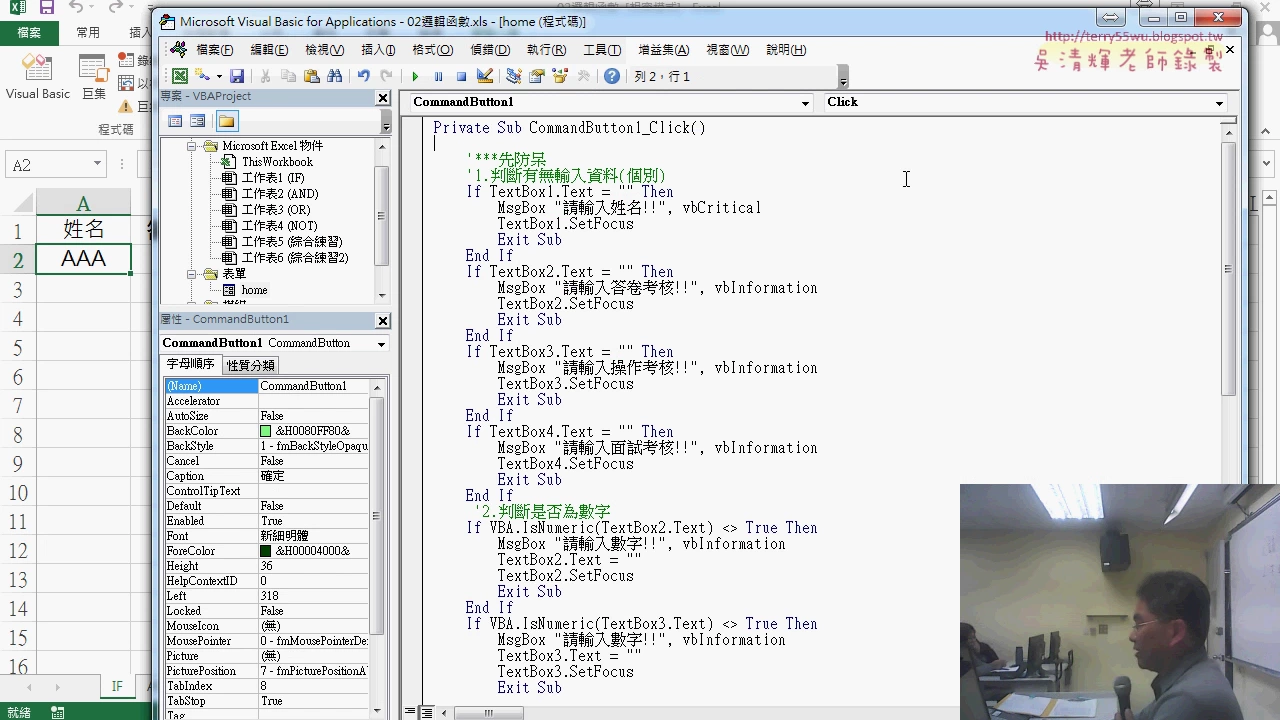Click the BackColor green color swatch

point(266,431)
